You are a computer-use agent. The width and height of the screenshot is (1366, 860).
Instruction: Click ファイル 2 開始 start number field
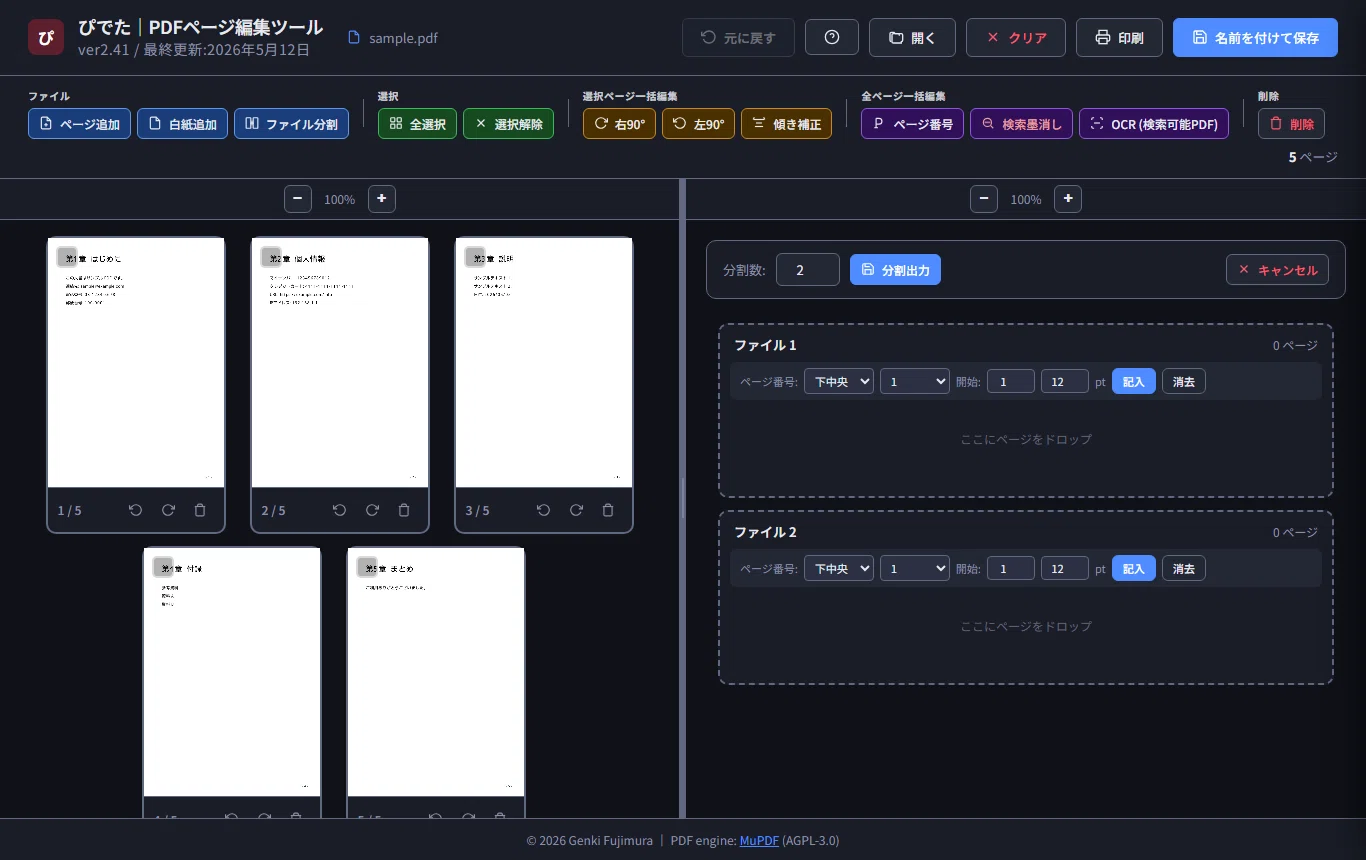click(x=1011, y=568)
